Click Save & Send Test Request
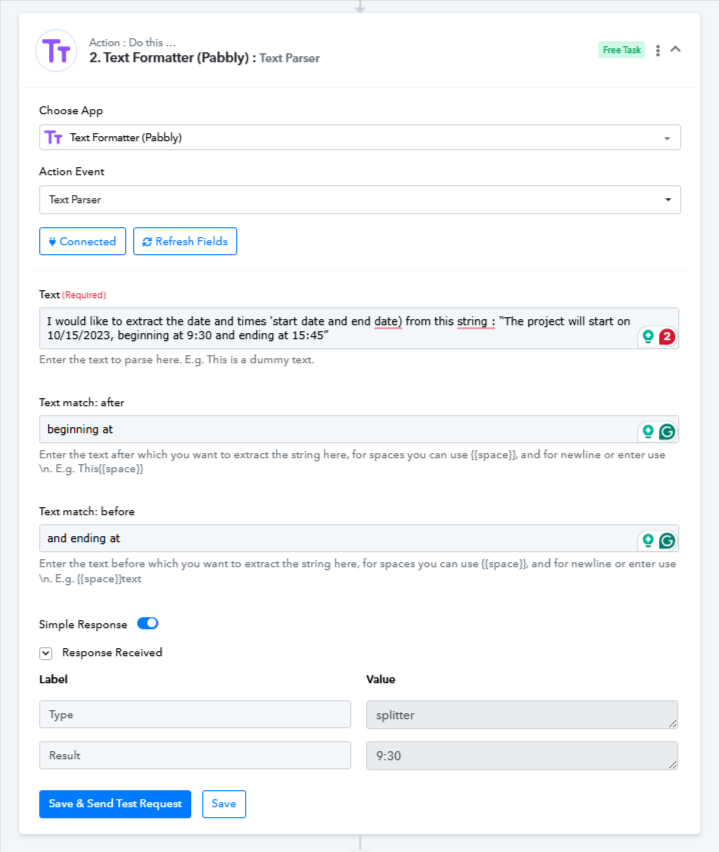This screenshot has height=852, width=719. [115, 804]
